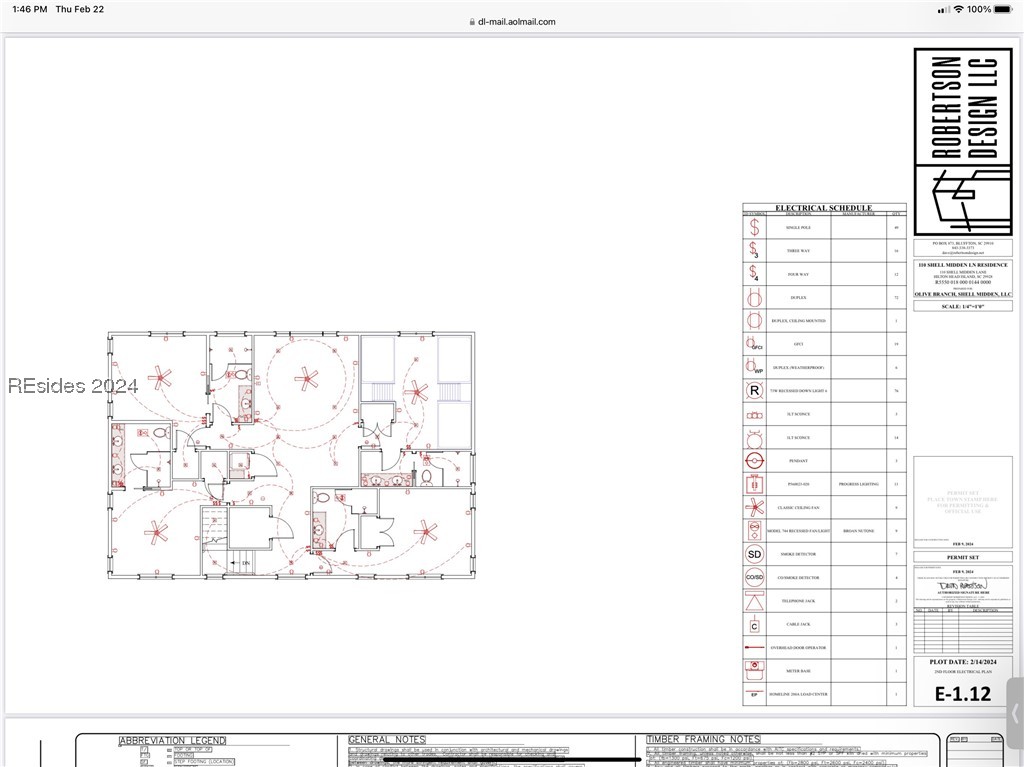
Task: Click the pendant light legend symbol
Action: (x=754, y=461)
